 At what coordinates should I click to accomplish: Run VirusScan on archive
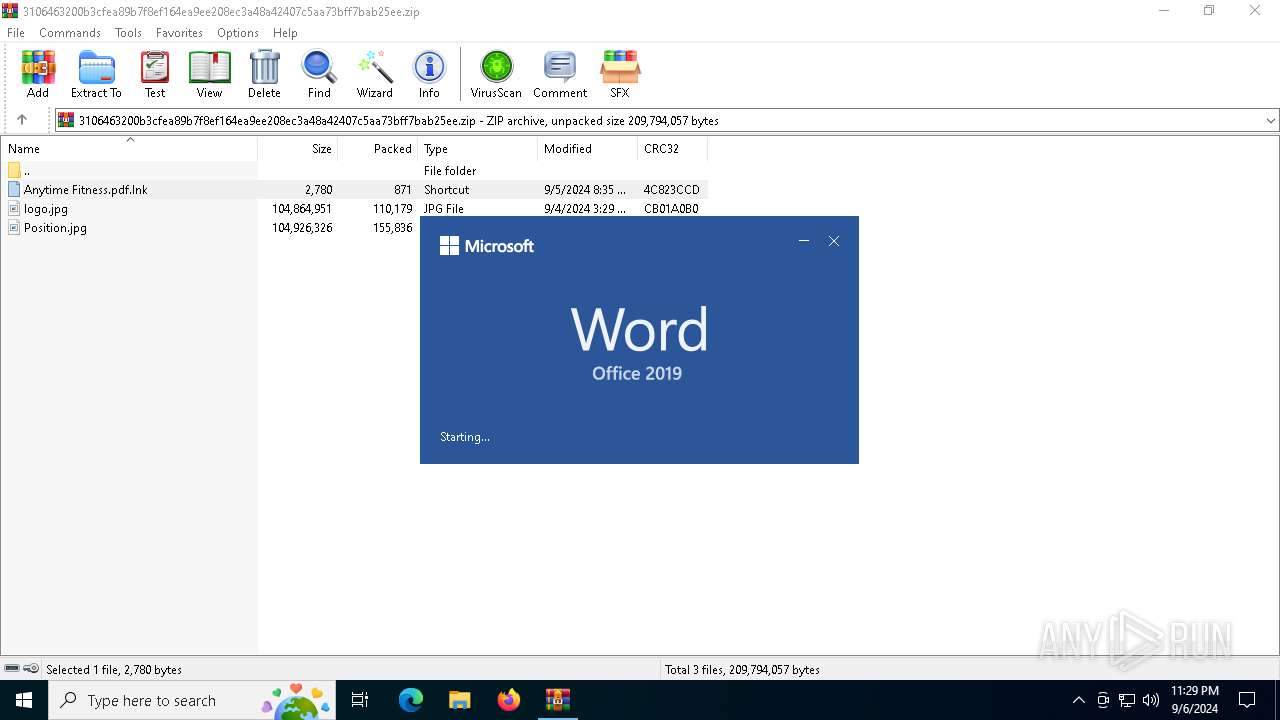pyautogui.click(x=496, y=74)
